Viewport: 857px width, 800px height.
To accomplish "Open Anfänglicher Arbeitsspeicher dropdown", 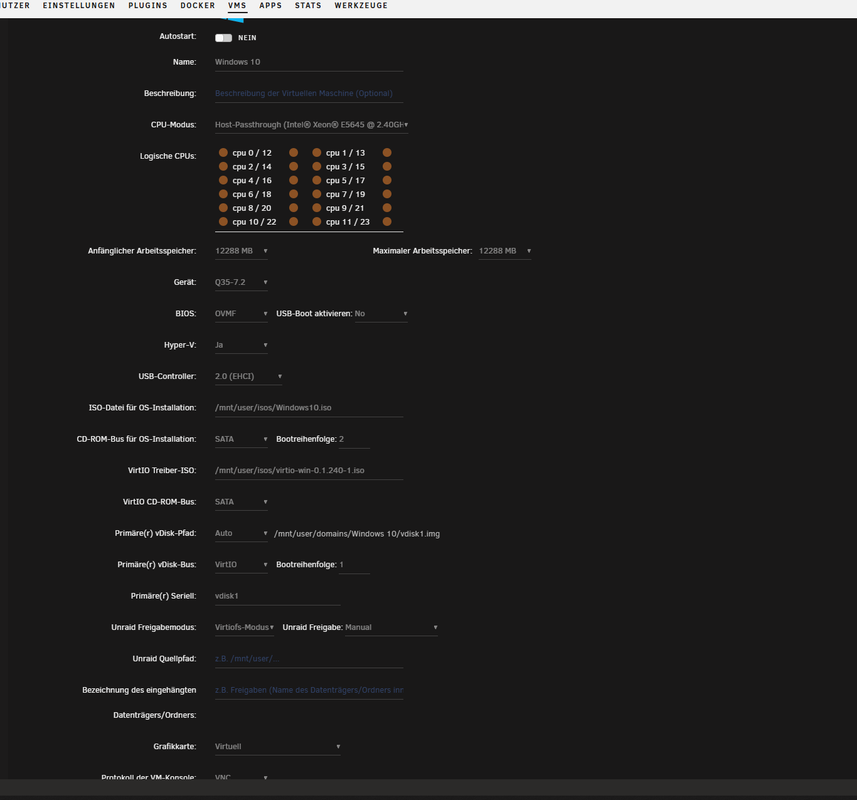I will 241,251.
